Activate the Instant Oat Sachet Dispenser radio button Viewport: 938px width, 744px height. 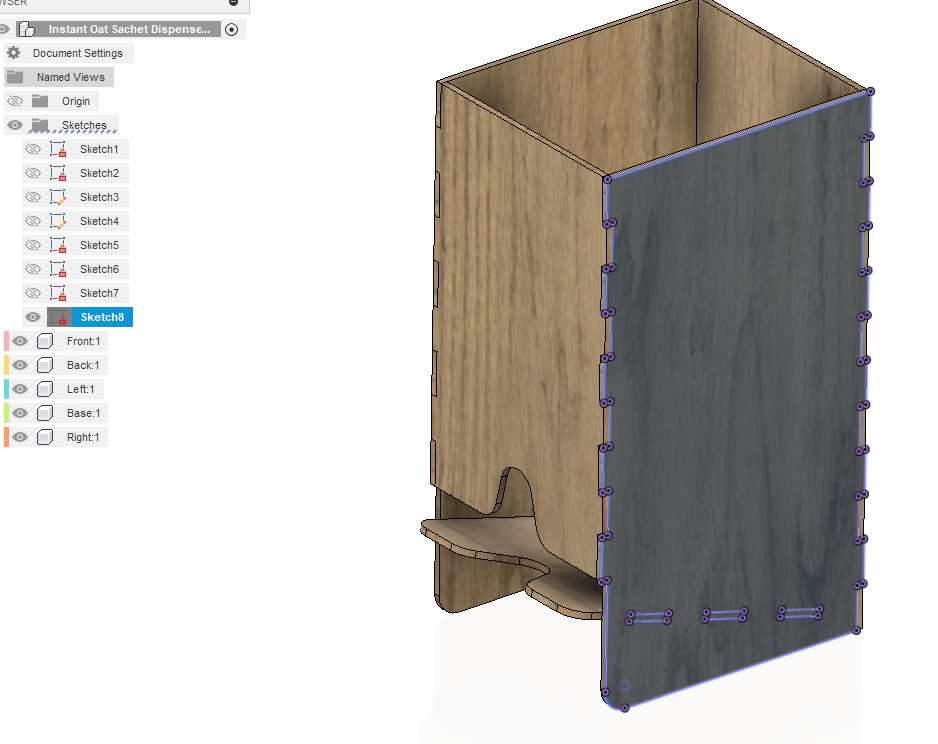(232, 29)
